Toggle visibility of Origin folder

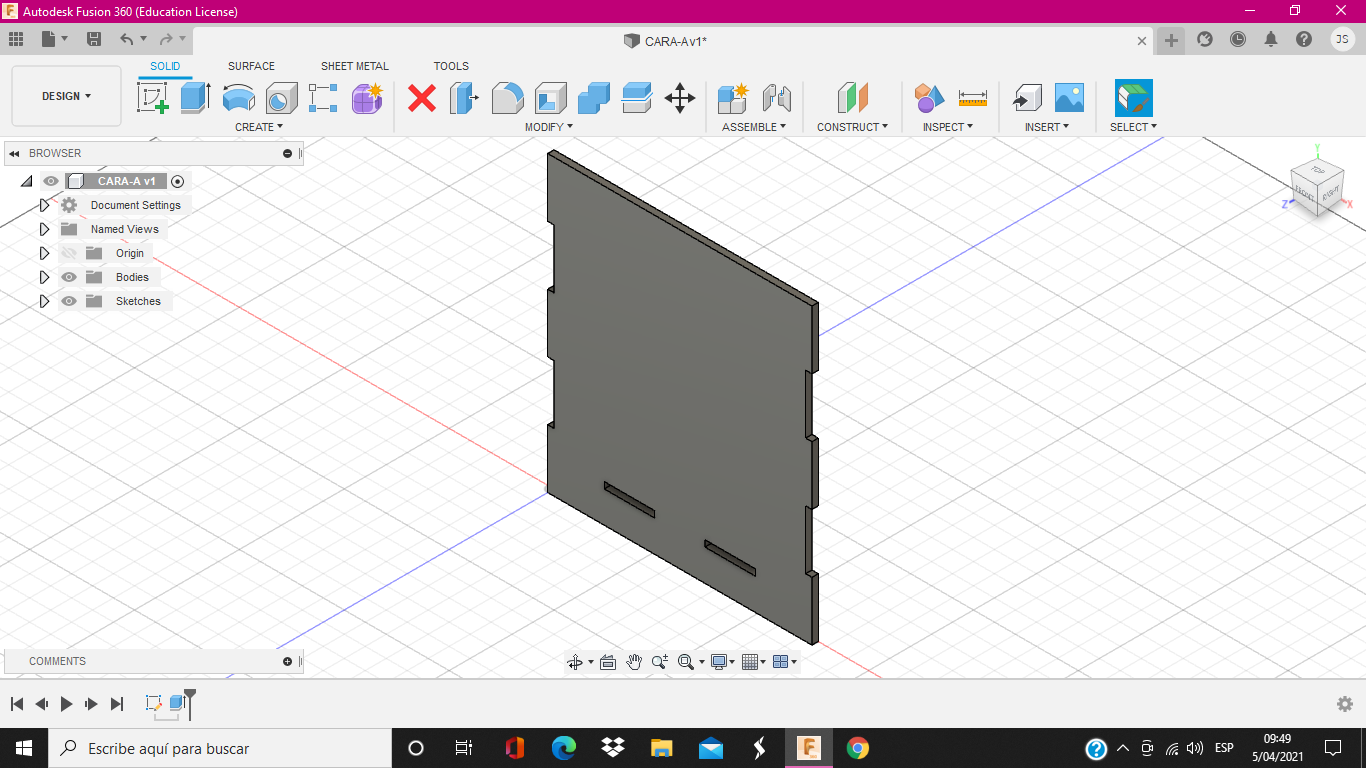pyautogui.click(x=69, y=253)
